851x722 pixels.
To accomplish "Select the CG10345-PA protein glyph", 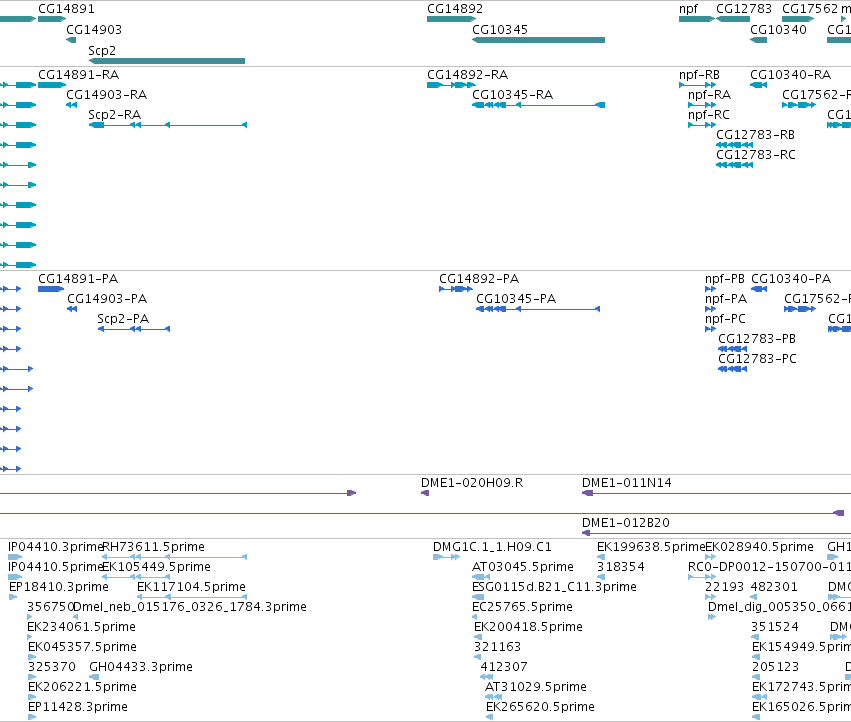I will coord(538,309).
